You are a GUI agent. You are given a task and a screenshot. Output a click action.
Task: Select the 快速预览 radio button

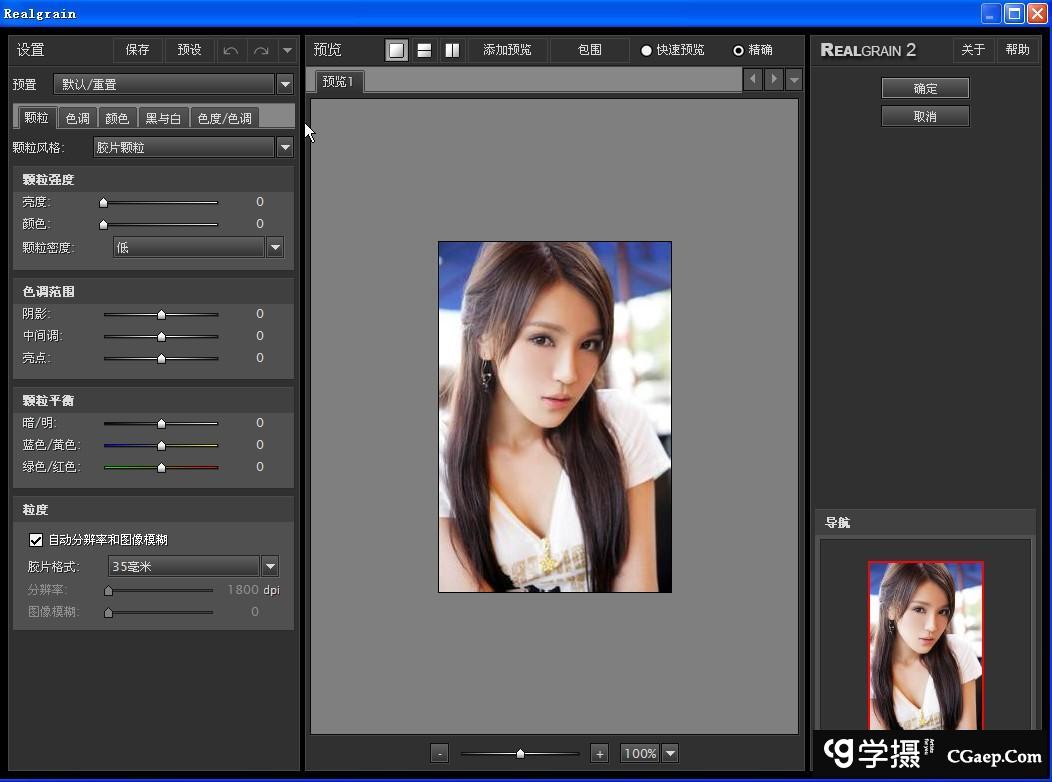pyautogui.click(x=646, y=50)
